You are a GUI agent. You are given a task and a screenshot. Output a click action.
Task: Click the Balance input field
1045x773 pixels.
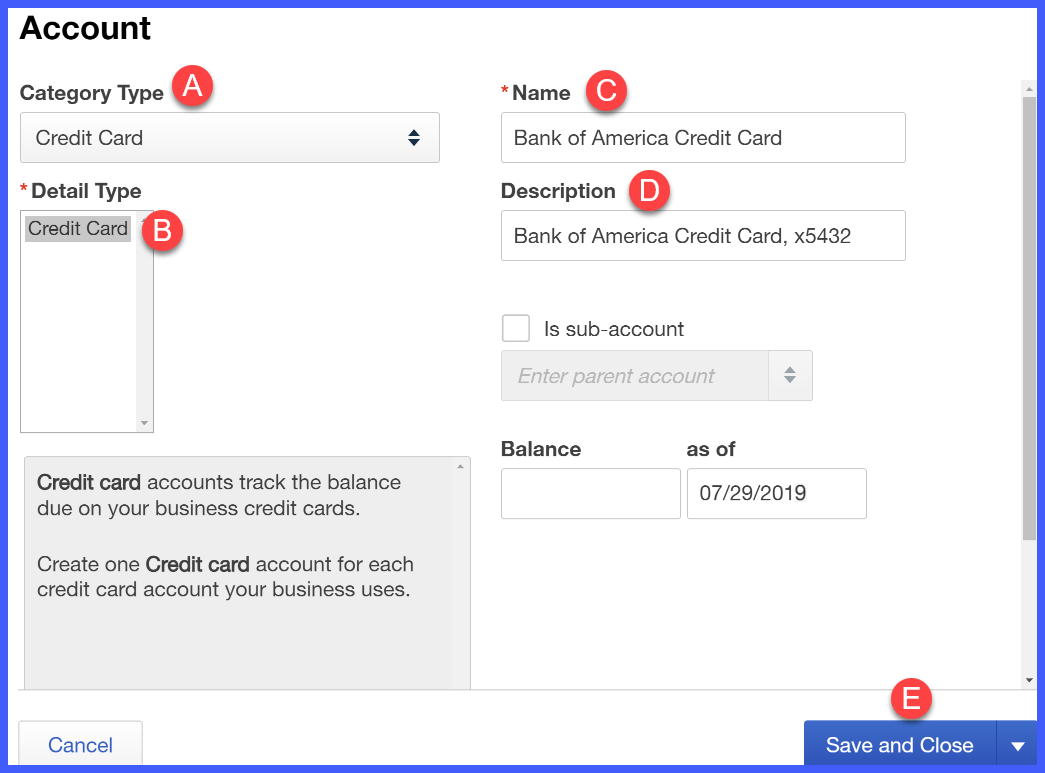click(590, 494)
